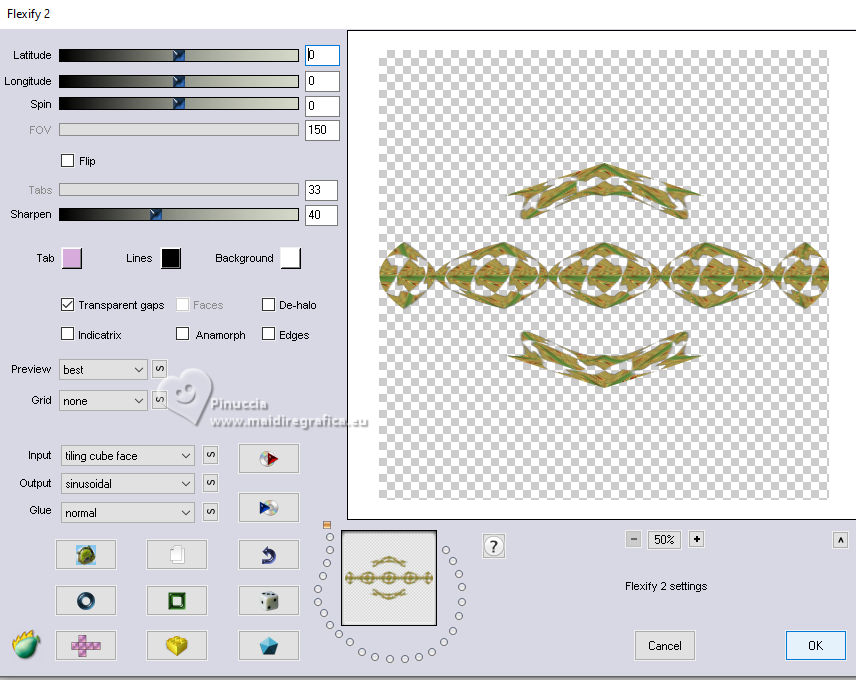
Task: Click the blue undo arrow button
Action: click(x=269, y=554)
